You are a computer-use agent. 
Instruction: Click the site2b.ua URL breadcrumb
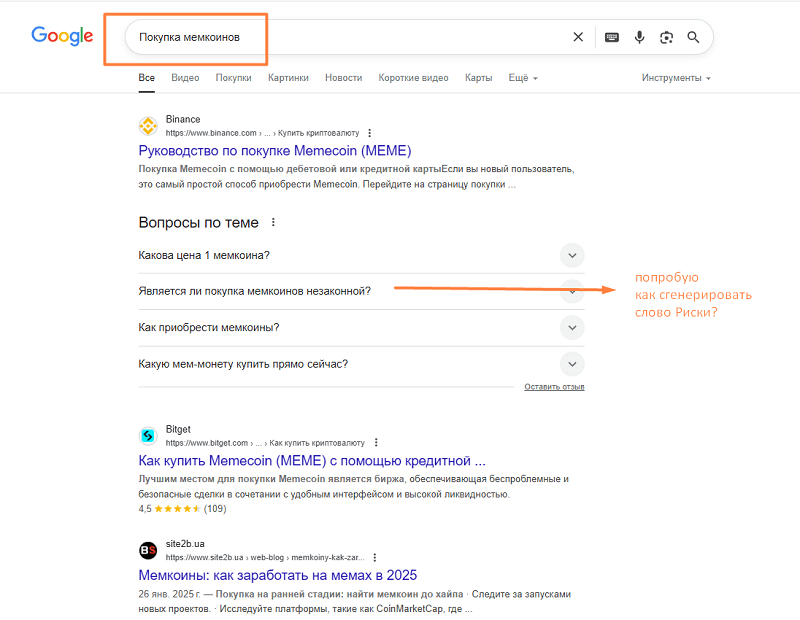click(265, 557)
